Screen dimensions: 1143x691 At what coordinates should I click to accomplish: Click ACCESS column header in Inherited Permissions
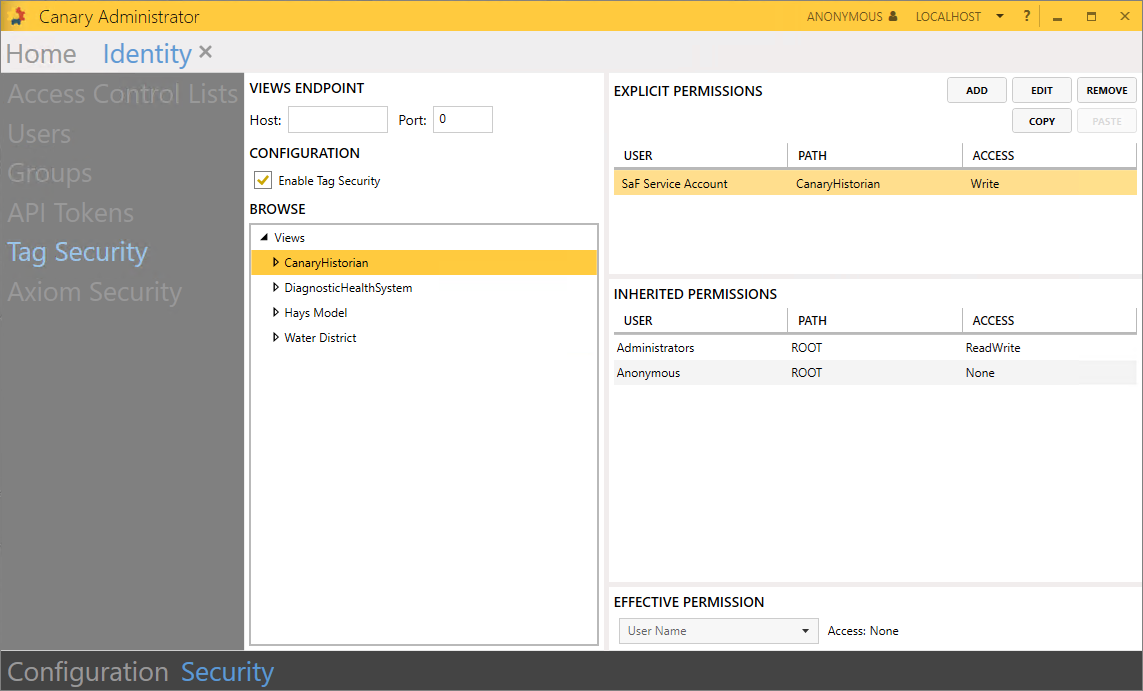1050,320
